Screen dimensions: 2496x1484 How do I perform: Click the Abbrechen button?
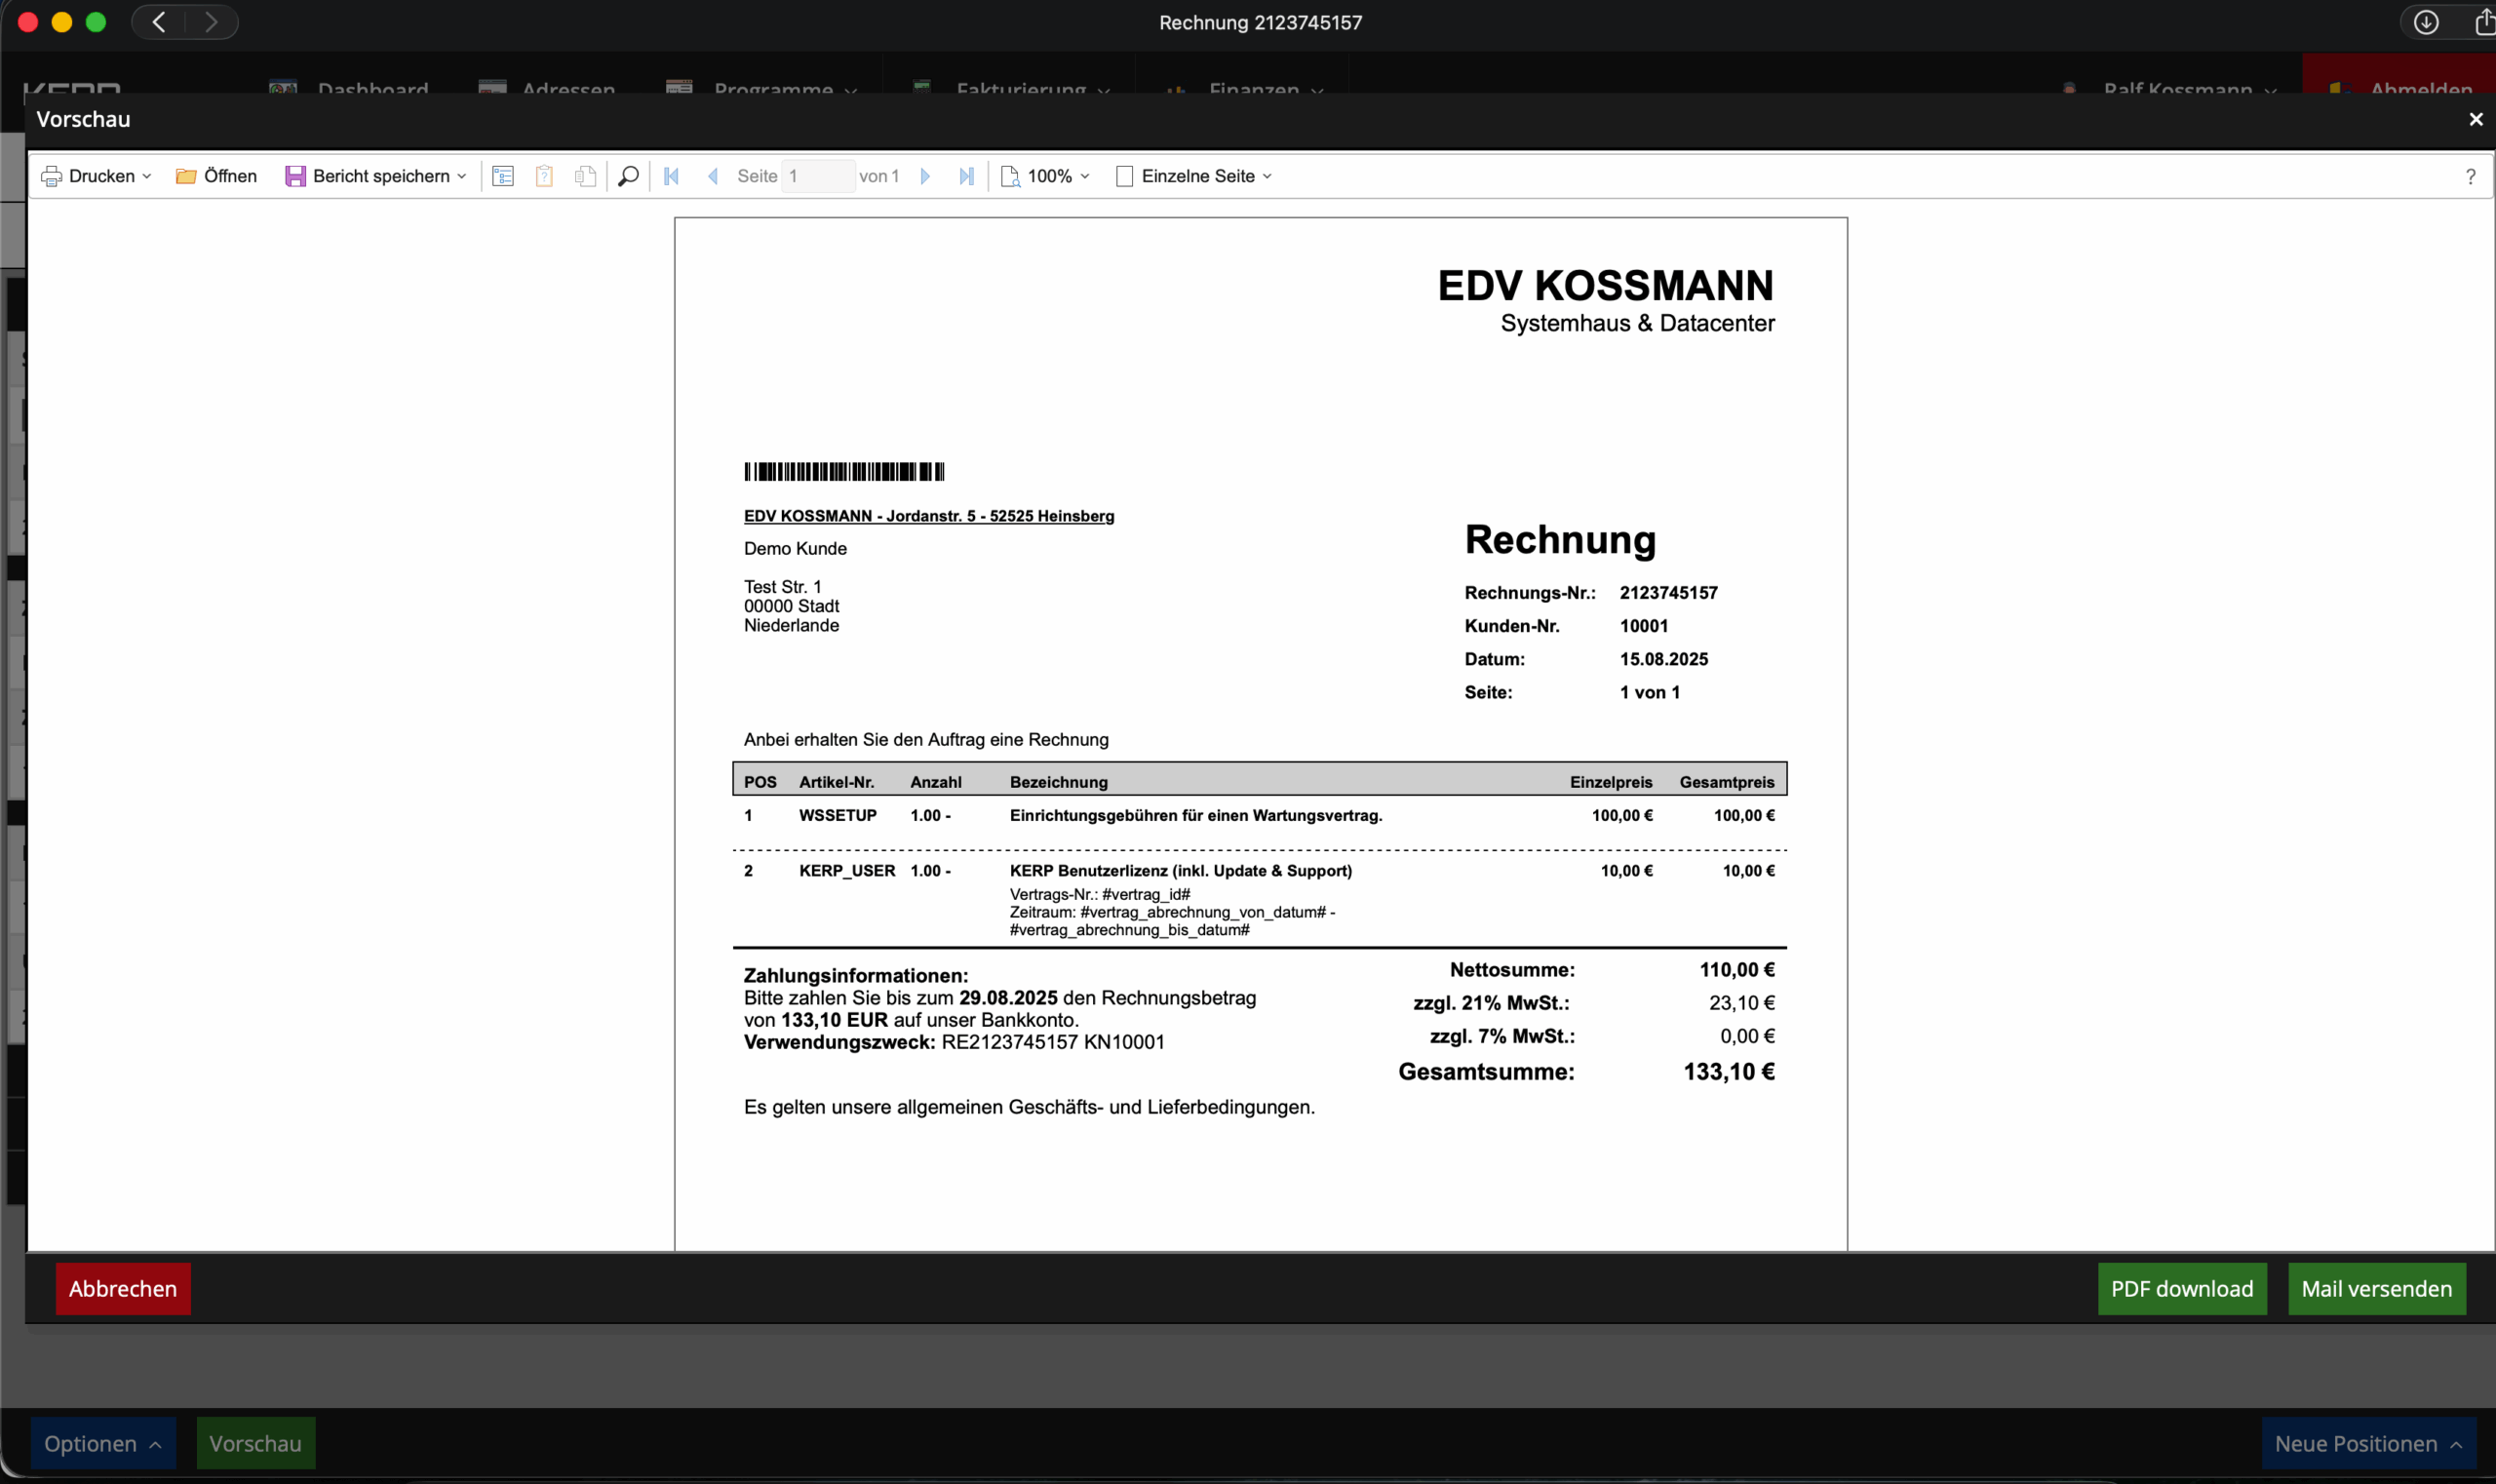[123, 1288]
